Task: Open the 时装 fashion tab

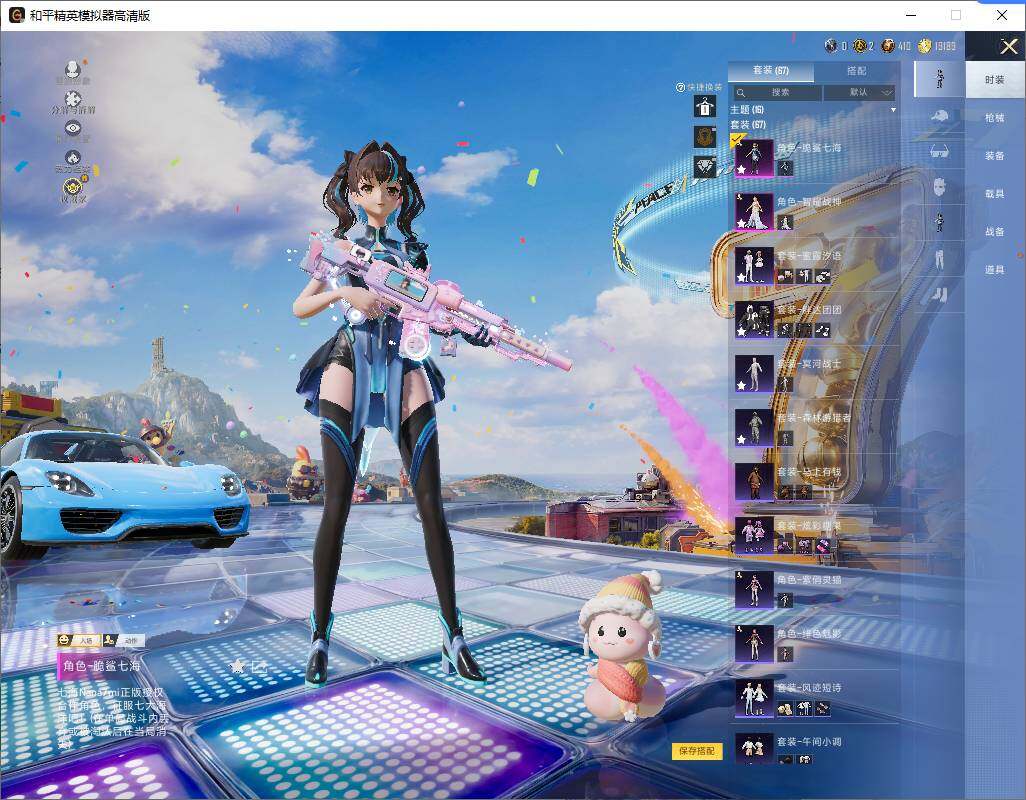Action: pos(995,80)
